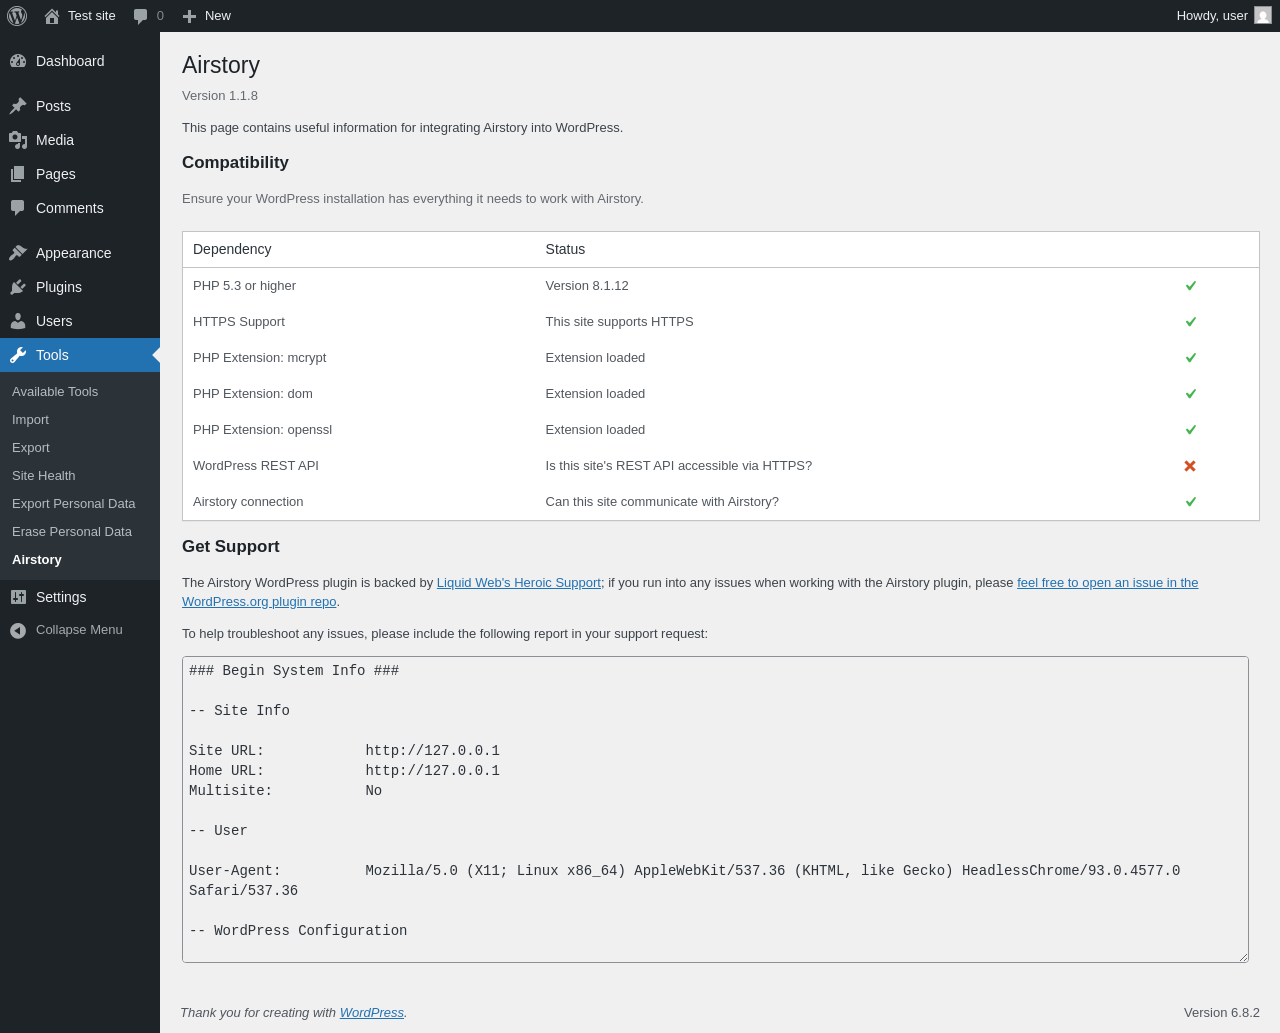This screenshot has height=1033, width=1280.
Task: Click the Airstory page heading
Action: (221, 65)
